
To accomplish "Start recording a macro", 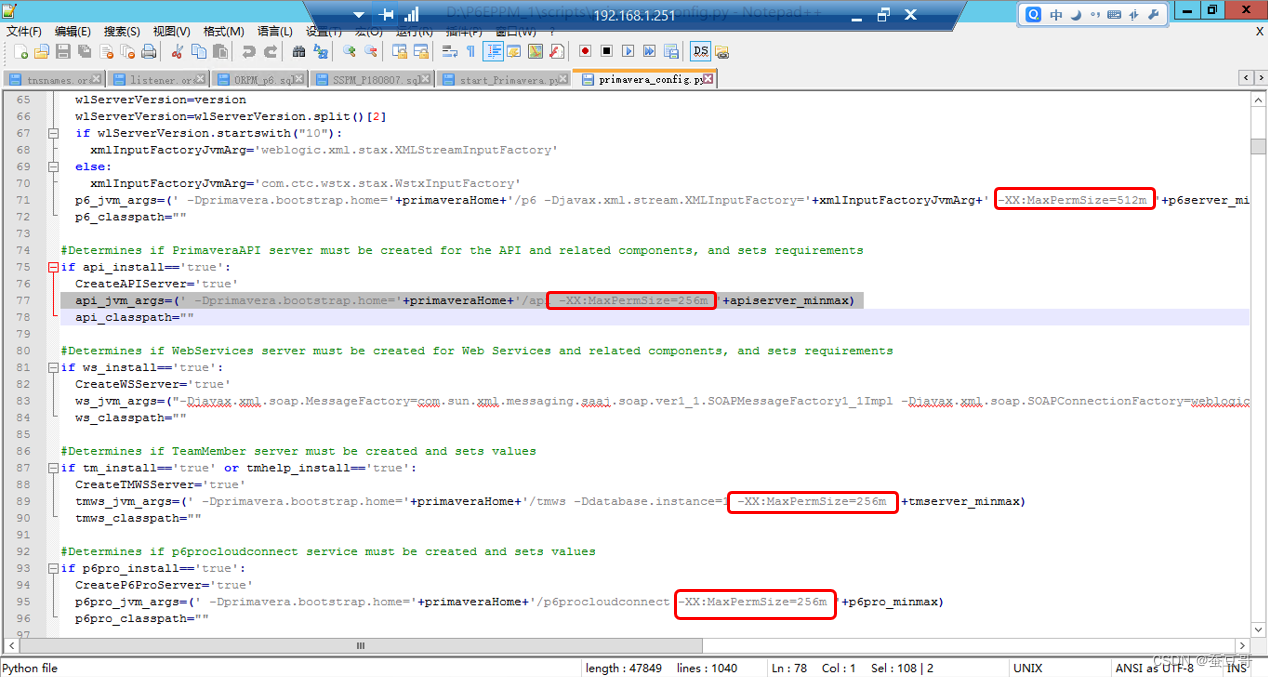I will pyautogui.click(x=585, y=52).
